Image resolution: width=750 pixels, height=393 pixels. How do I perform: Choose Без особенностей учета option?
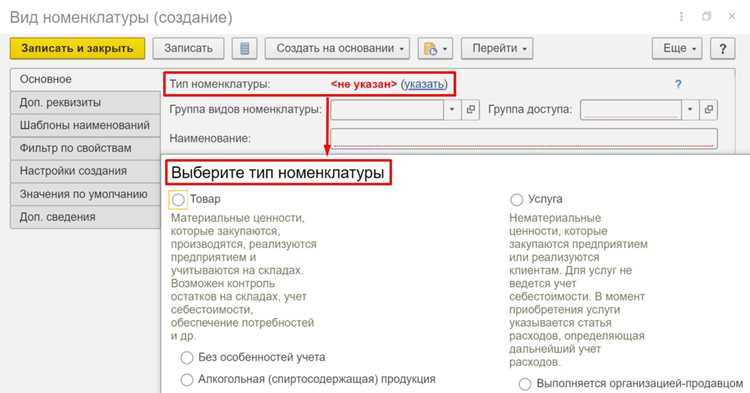tap(187, 358)
